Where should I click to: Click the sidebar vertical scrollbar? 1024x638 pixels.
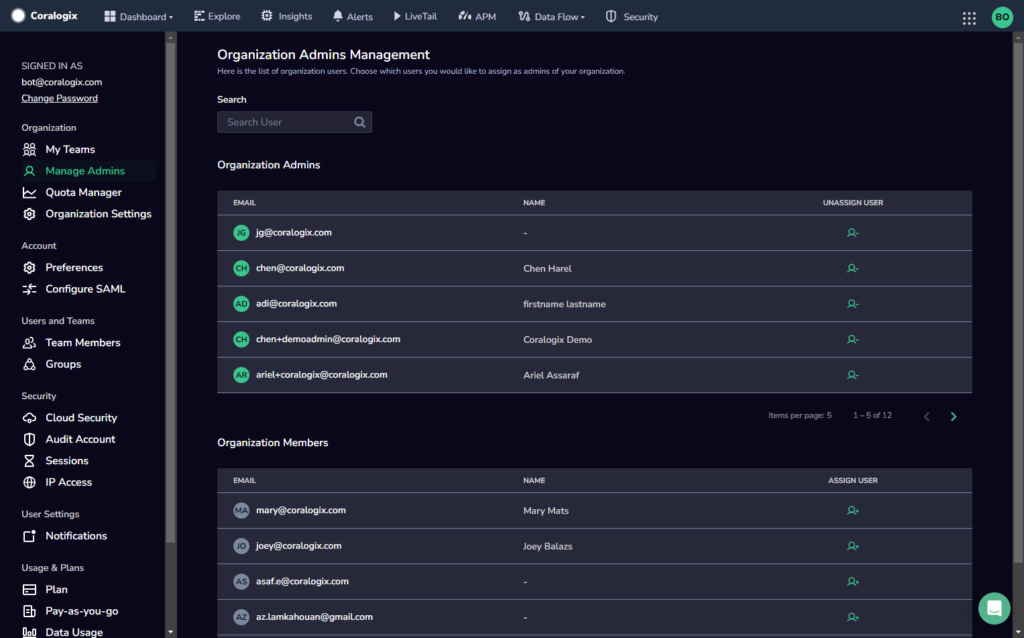click(170, 294)
